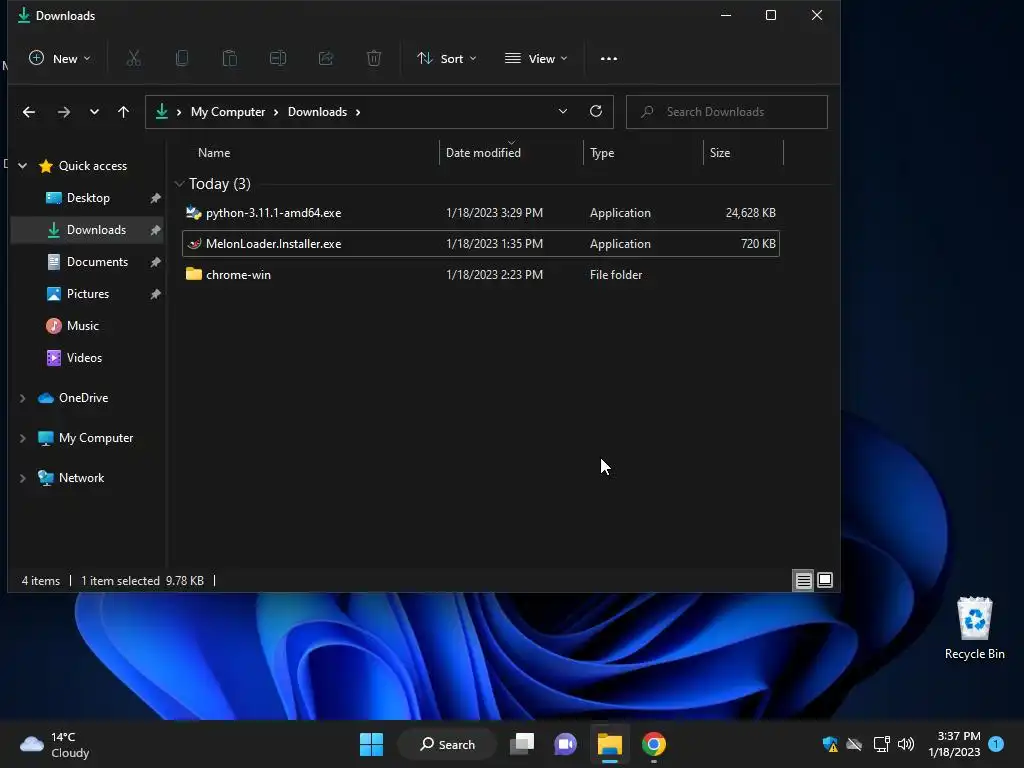Viewport: 1024px width, 768px height.
Task: Select Documents in navigation pane
Action: [88, 262]
